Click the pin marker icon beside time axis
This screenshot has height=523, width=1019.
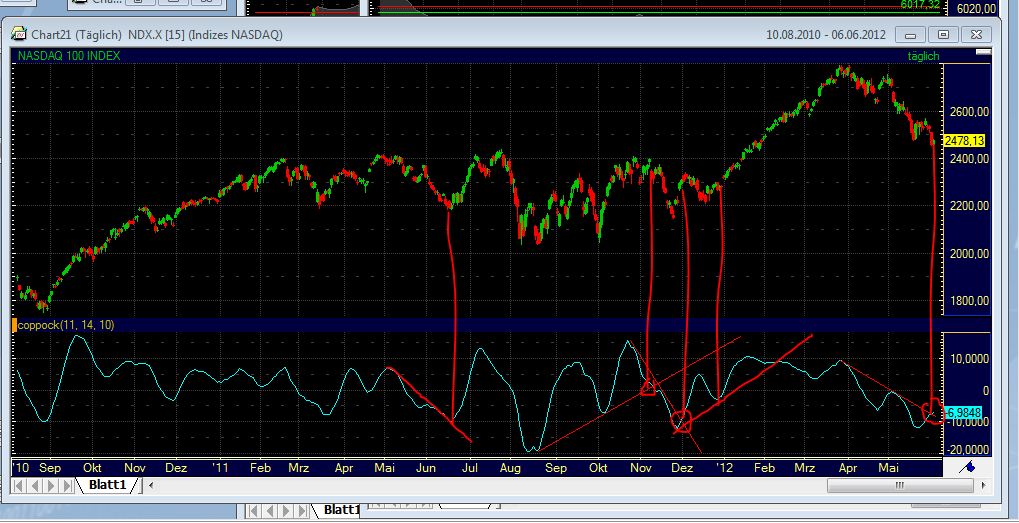pyautogui.click(x=968, y=466)
